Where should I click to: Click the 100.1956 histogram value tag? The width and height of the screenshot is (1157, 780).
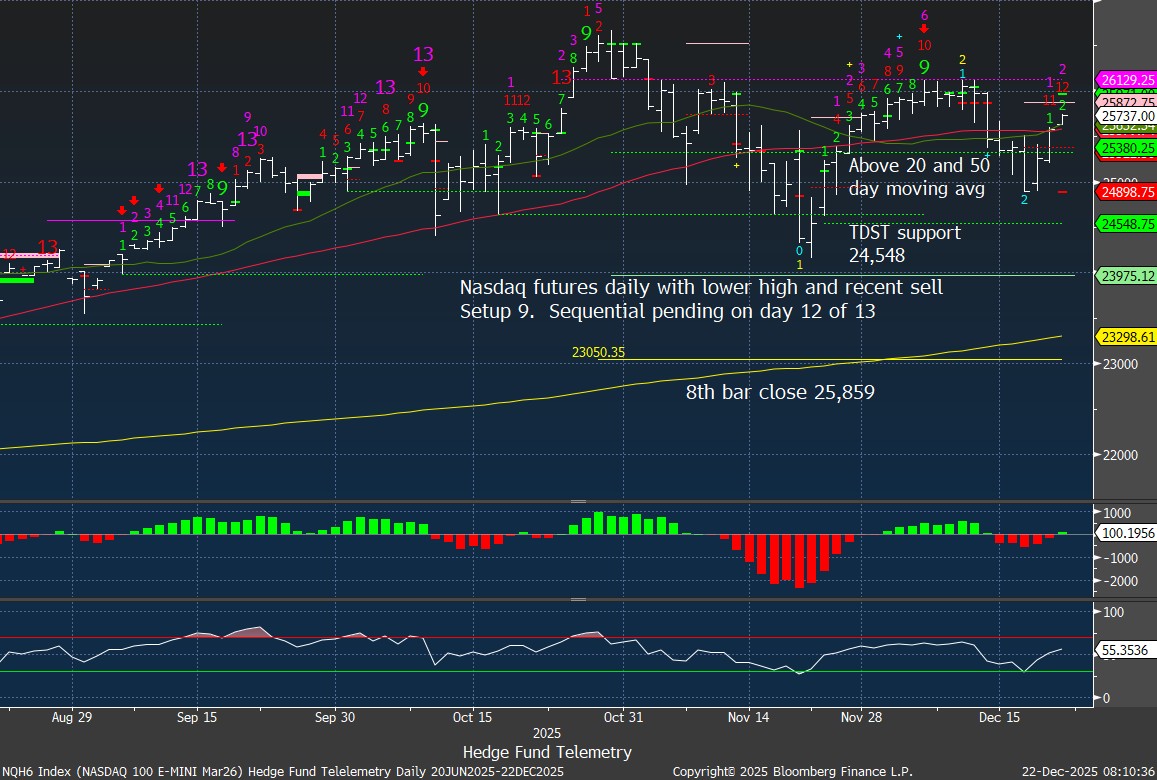click(x=1127, y=534)
